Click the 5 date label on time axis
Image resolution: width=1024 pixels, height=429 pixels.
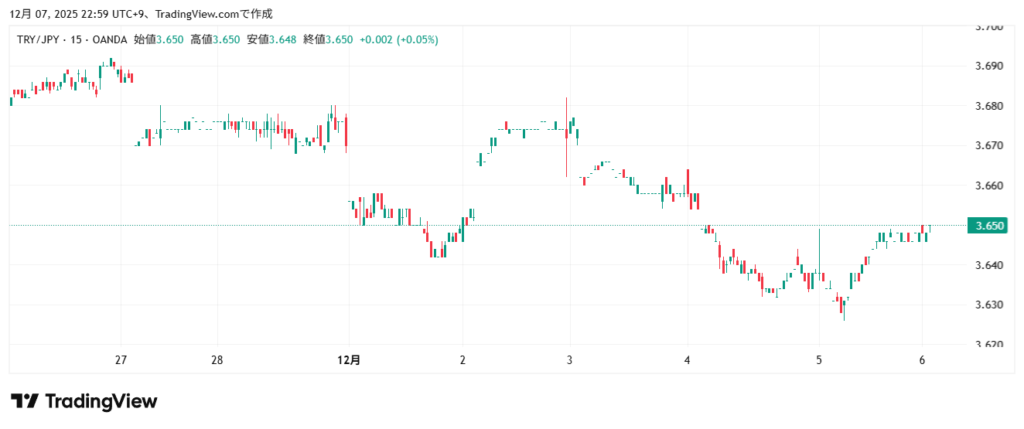819,360
